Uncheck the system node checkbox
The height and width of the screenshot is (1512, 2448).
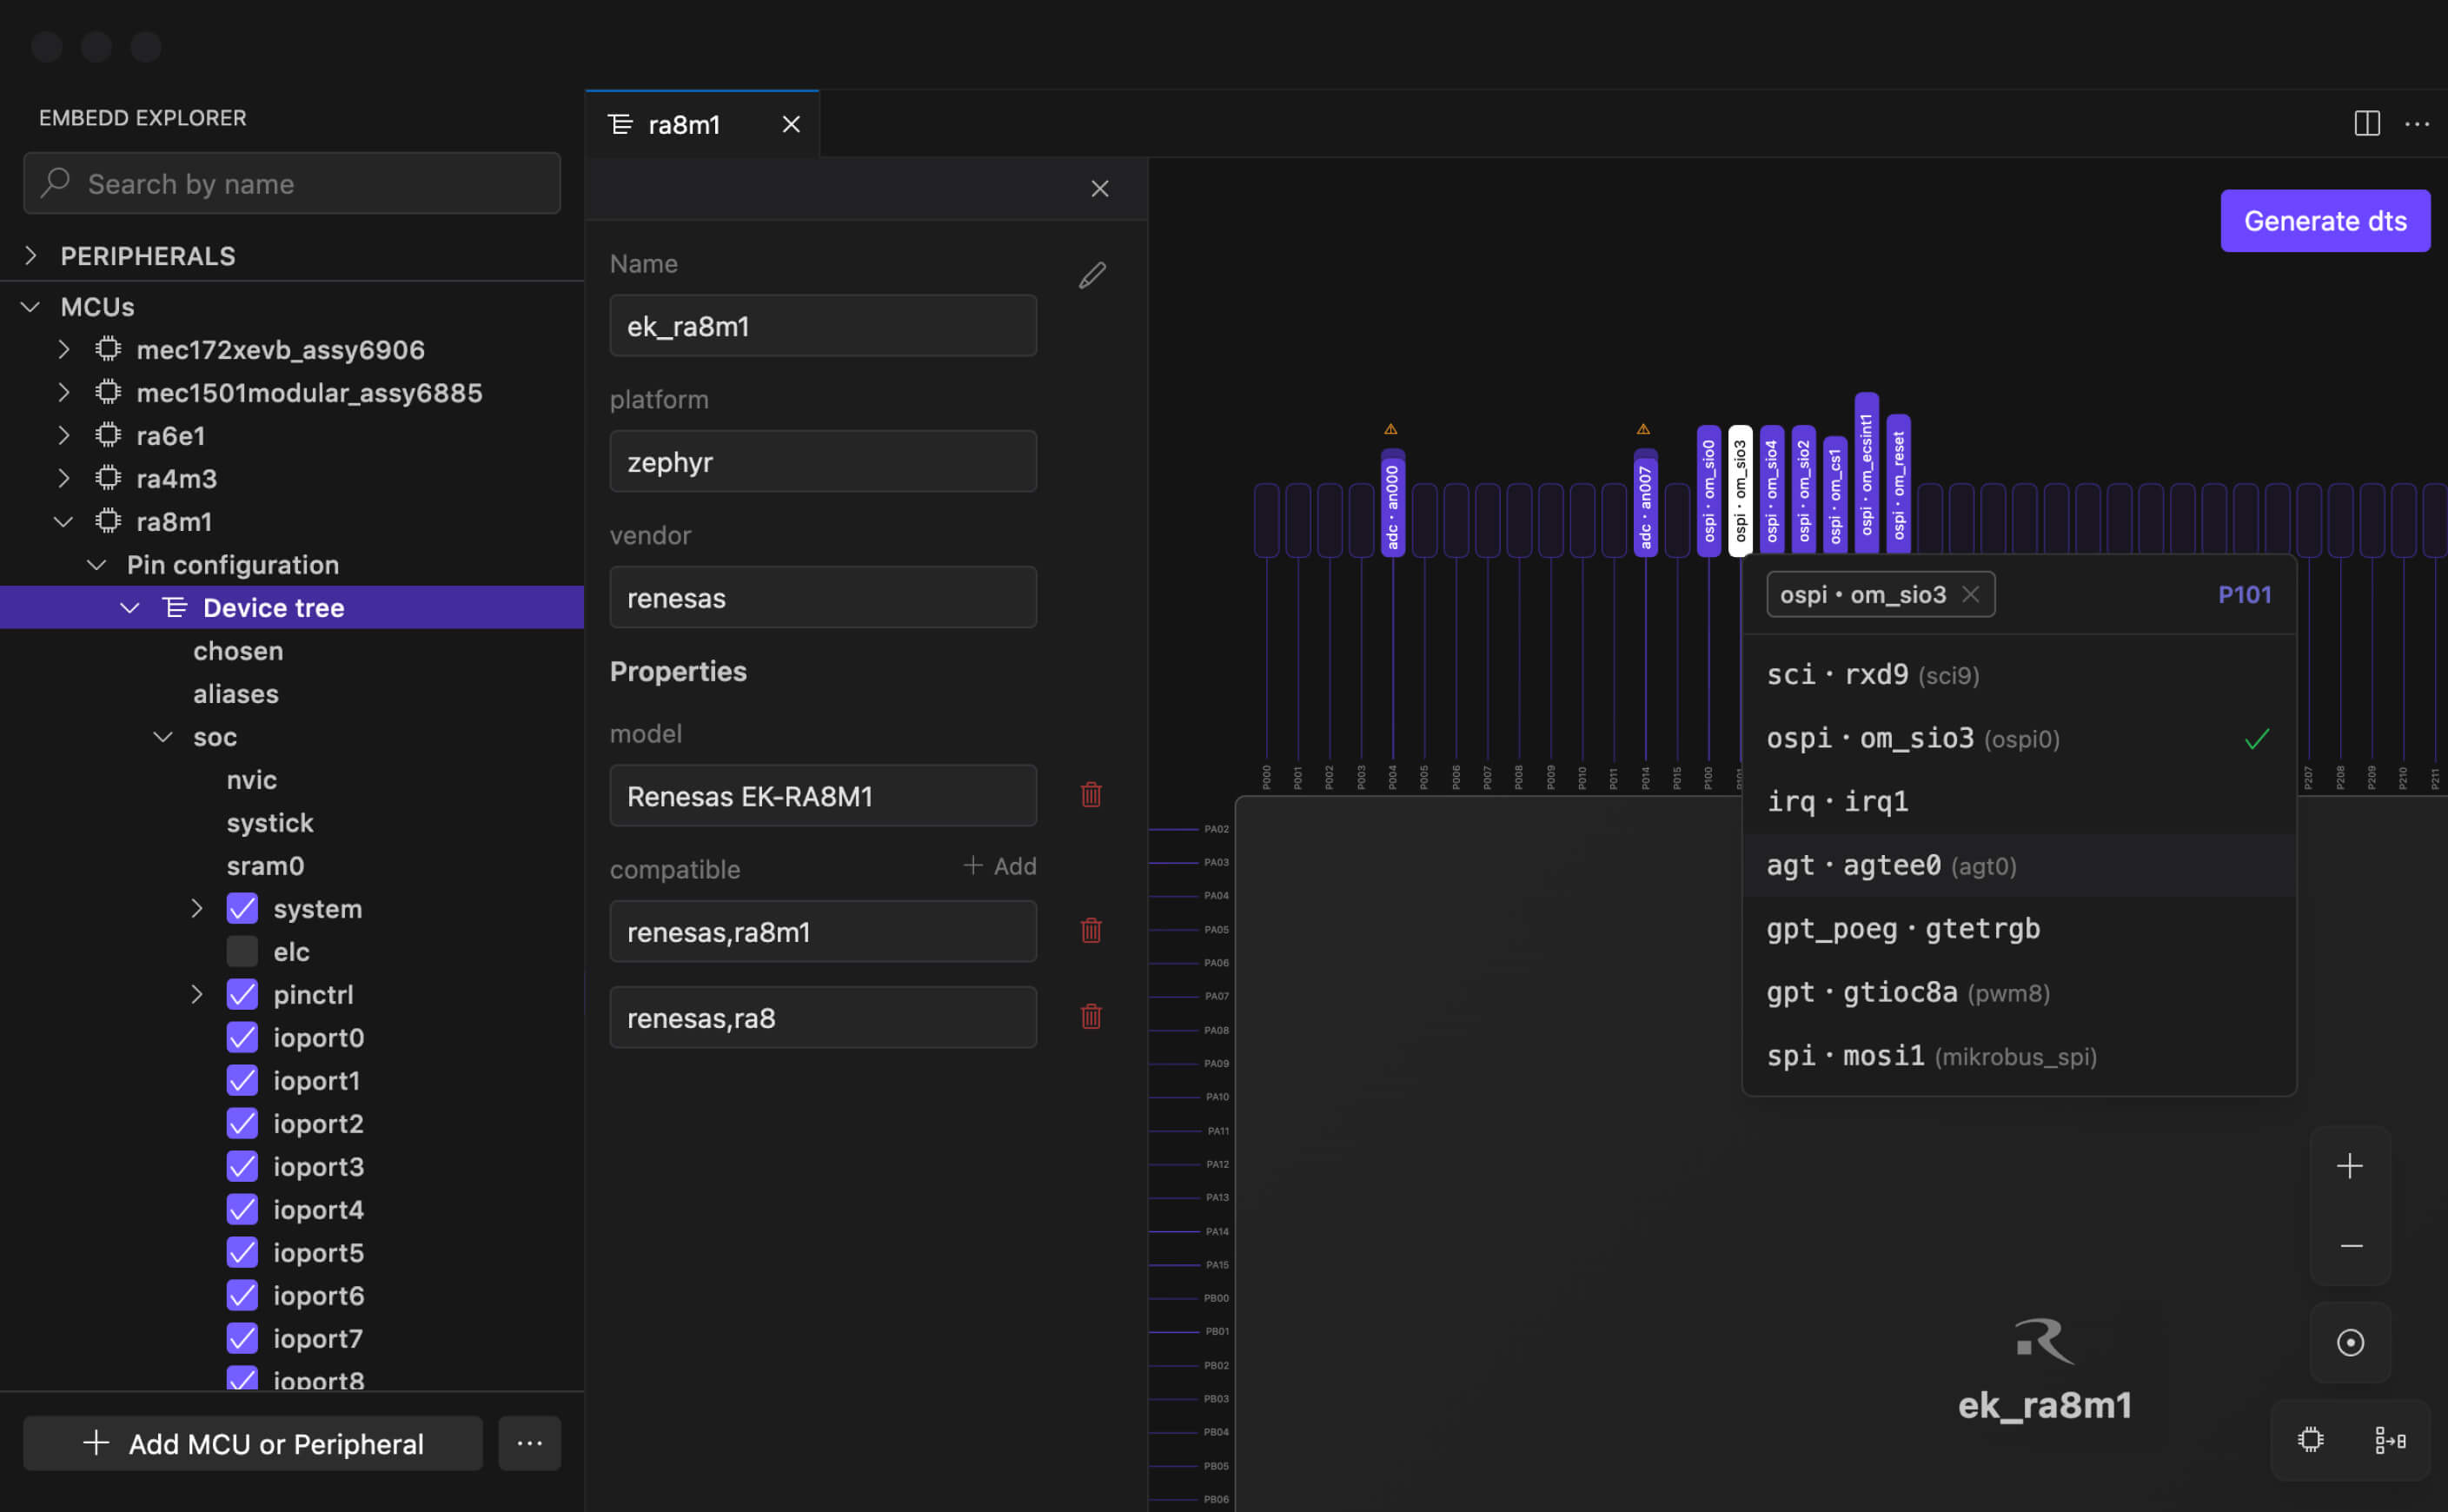[x=242, y=908]
